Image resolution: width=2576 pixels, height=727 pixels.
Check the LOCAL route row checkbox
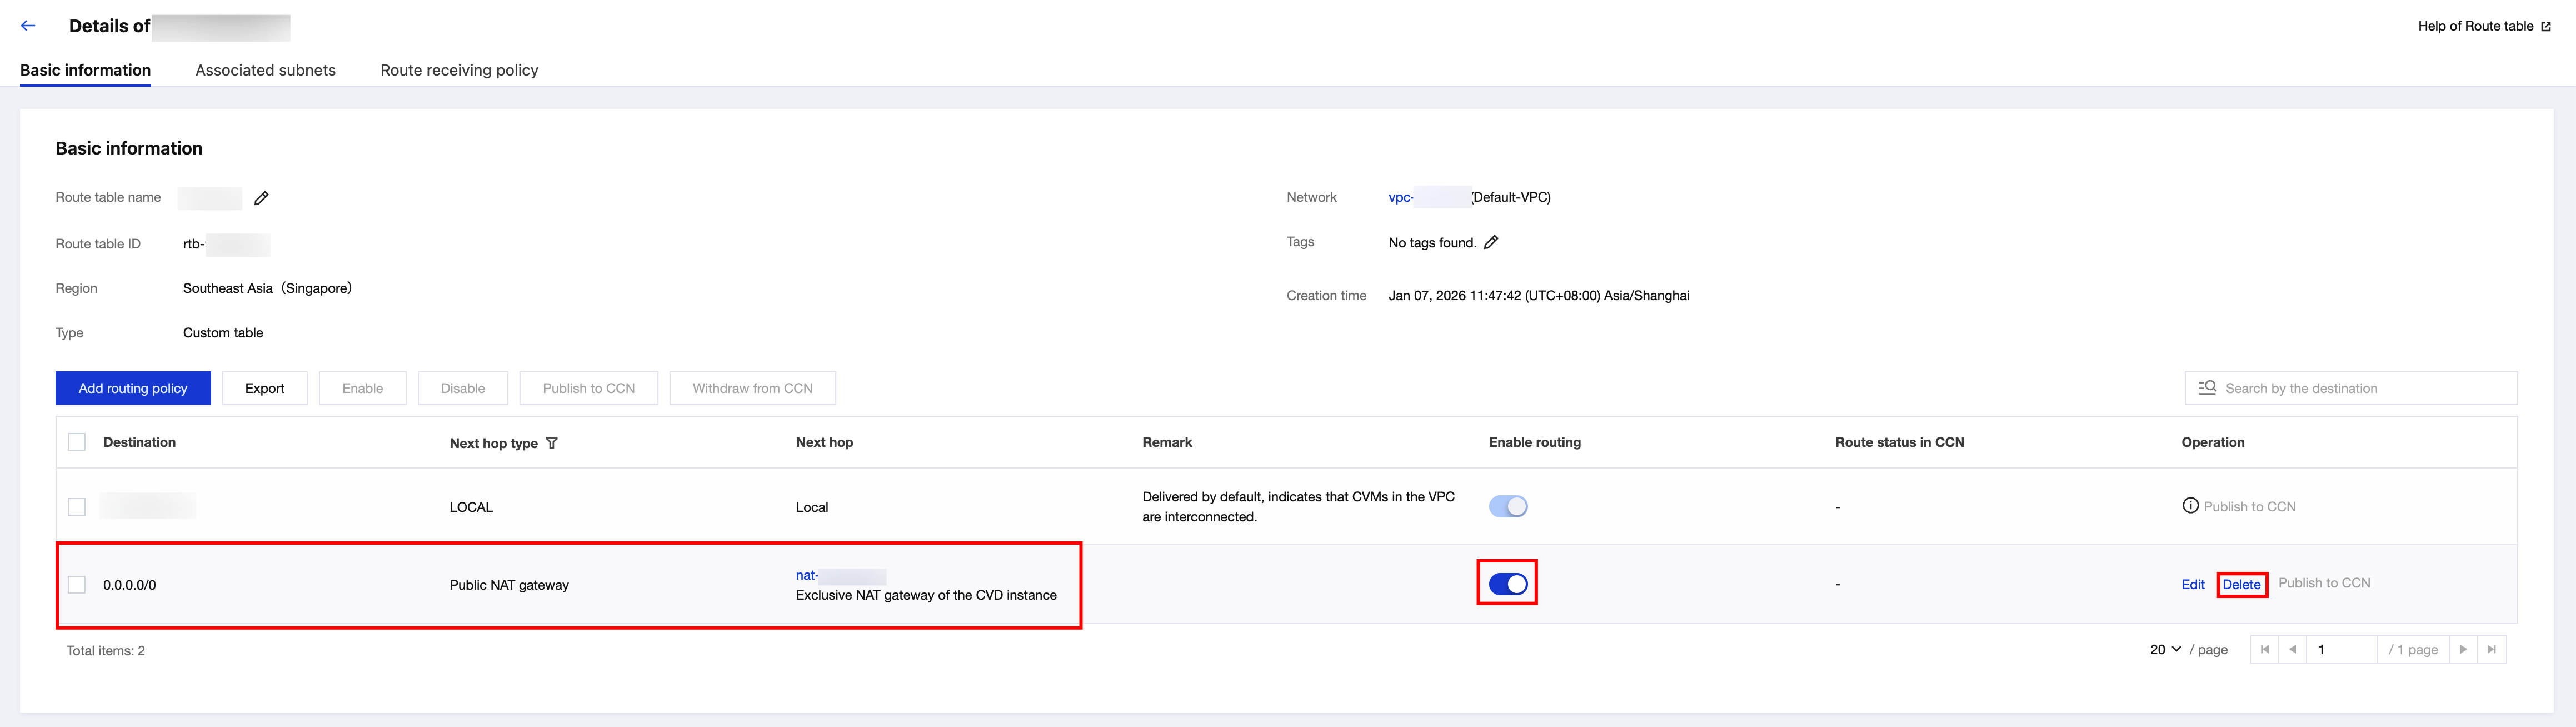point(77,507)
